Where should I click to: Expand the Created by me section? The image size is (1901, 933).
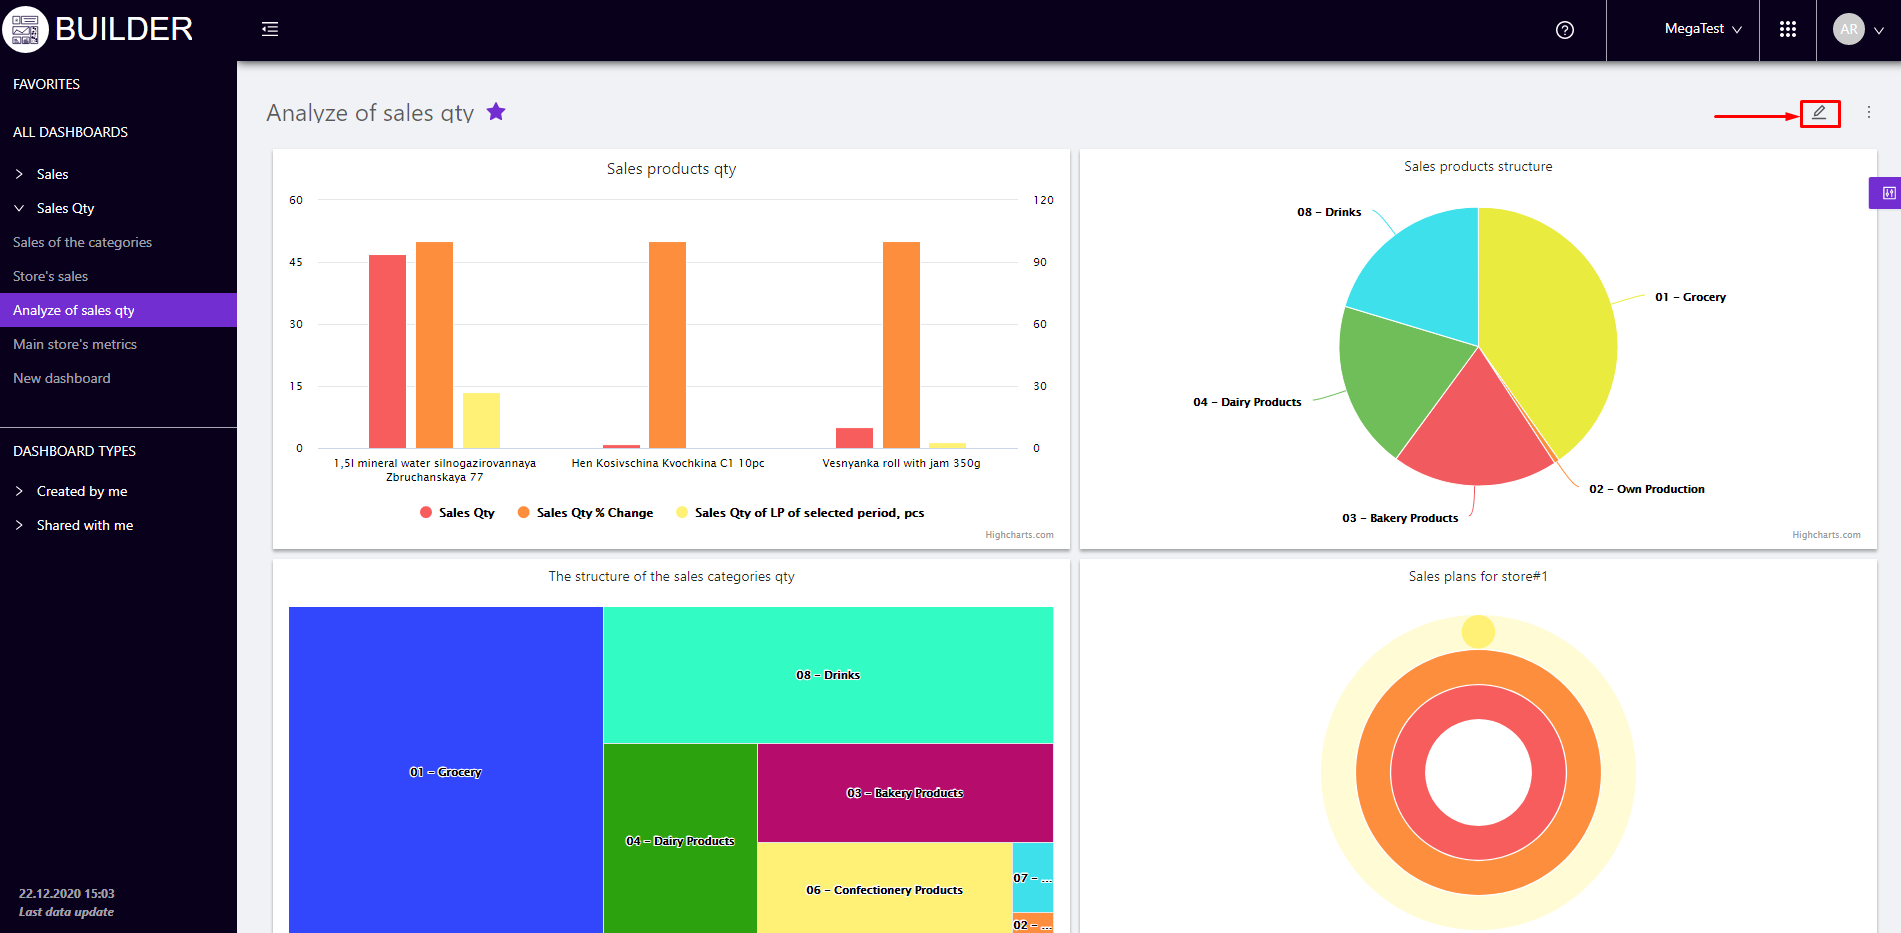point(81,491)
